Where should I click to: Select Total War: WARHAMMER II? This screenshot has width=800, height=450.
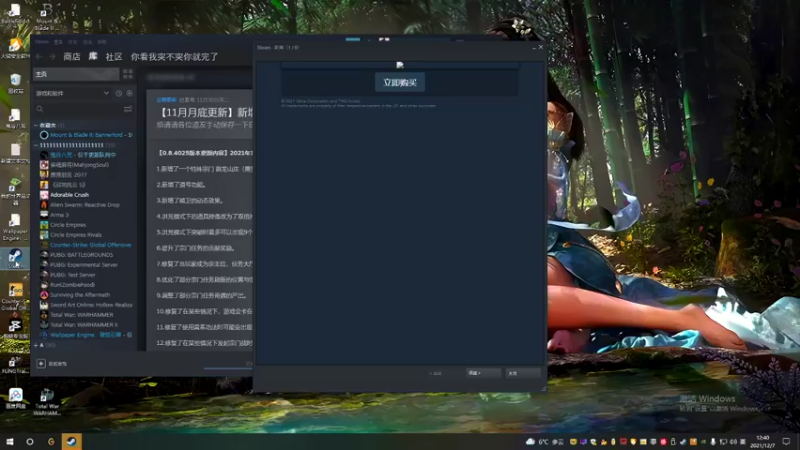[84, 324]
